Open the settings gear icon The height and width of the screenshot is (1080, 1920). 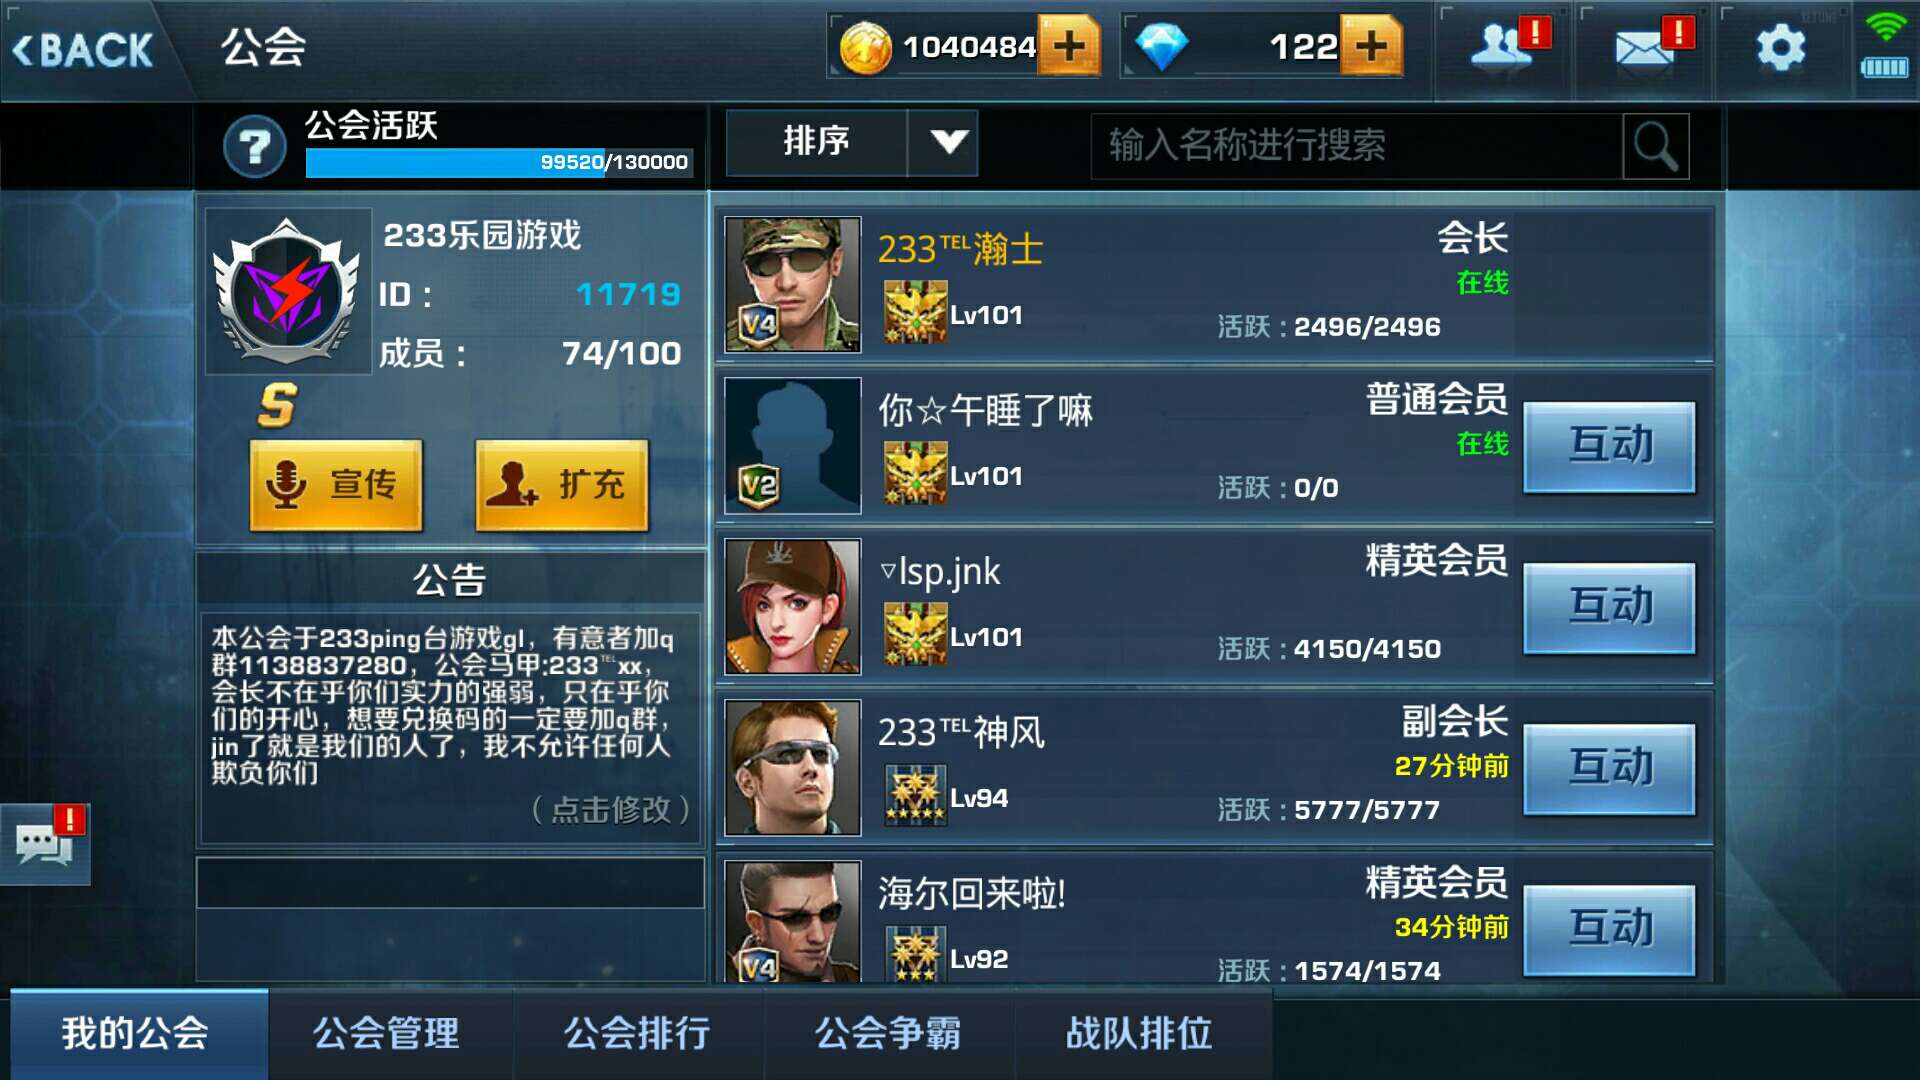pyautogui.click(x=1781, y=48)
